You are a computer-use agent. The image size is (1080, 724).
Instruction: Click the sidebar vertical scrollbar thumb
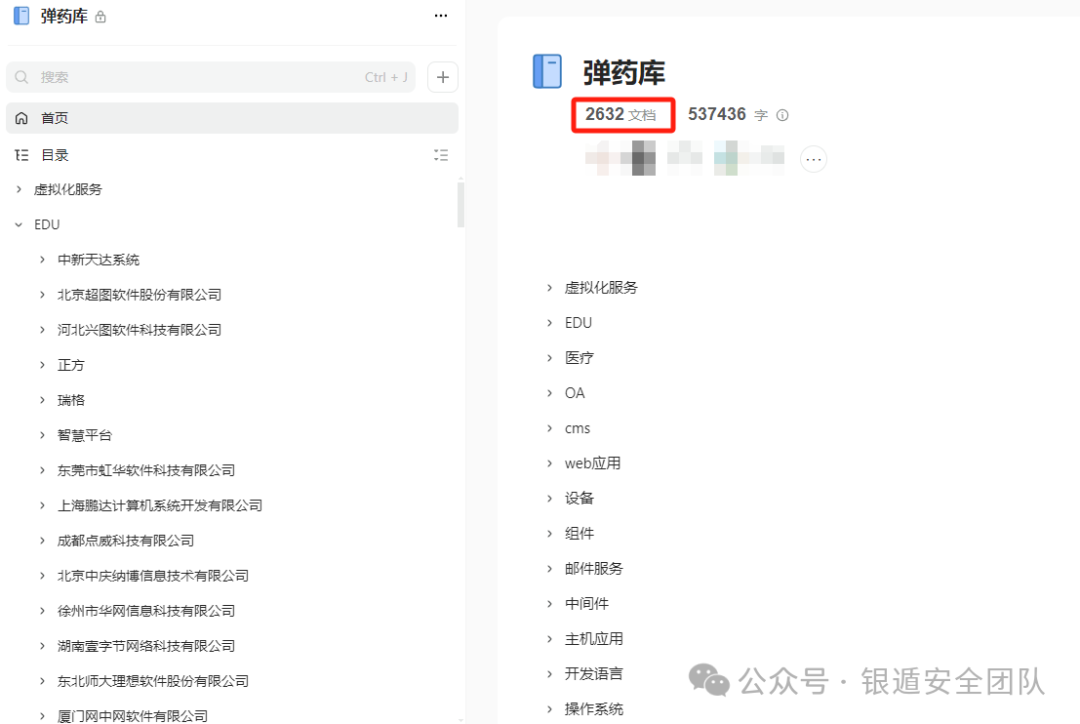pos(461,203)
